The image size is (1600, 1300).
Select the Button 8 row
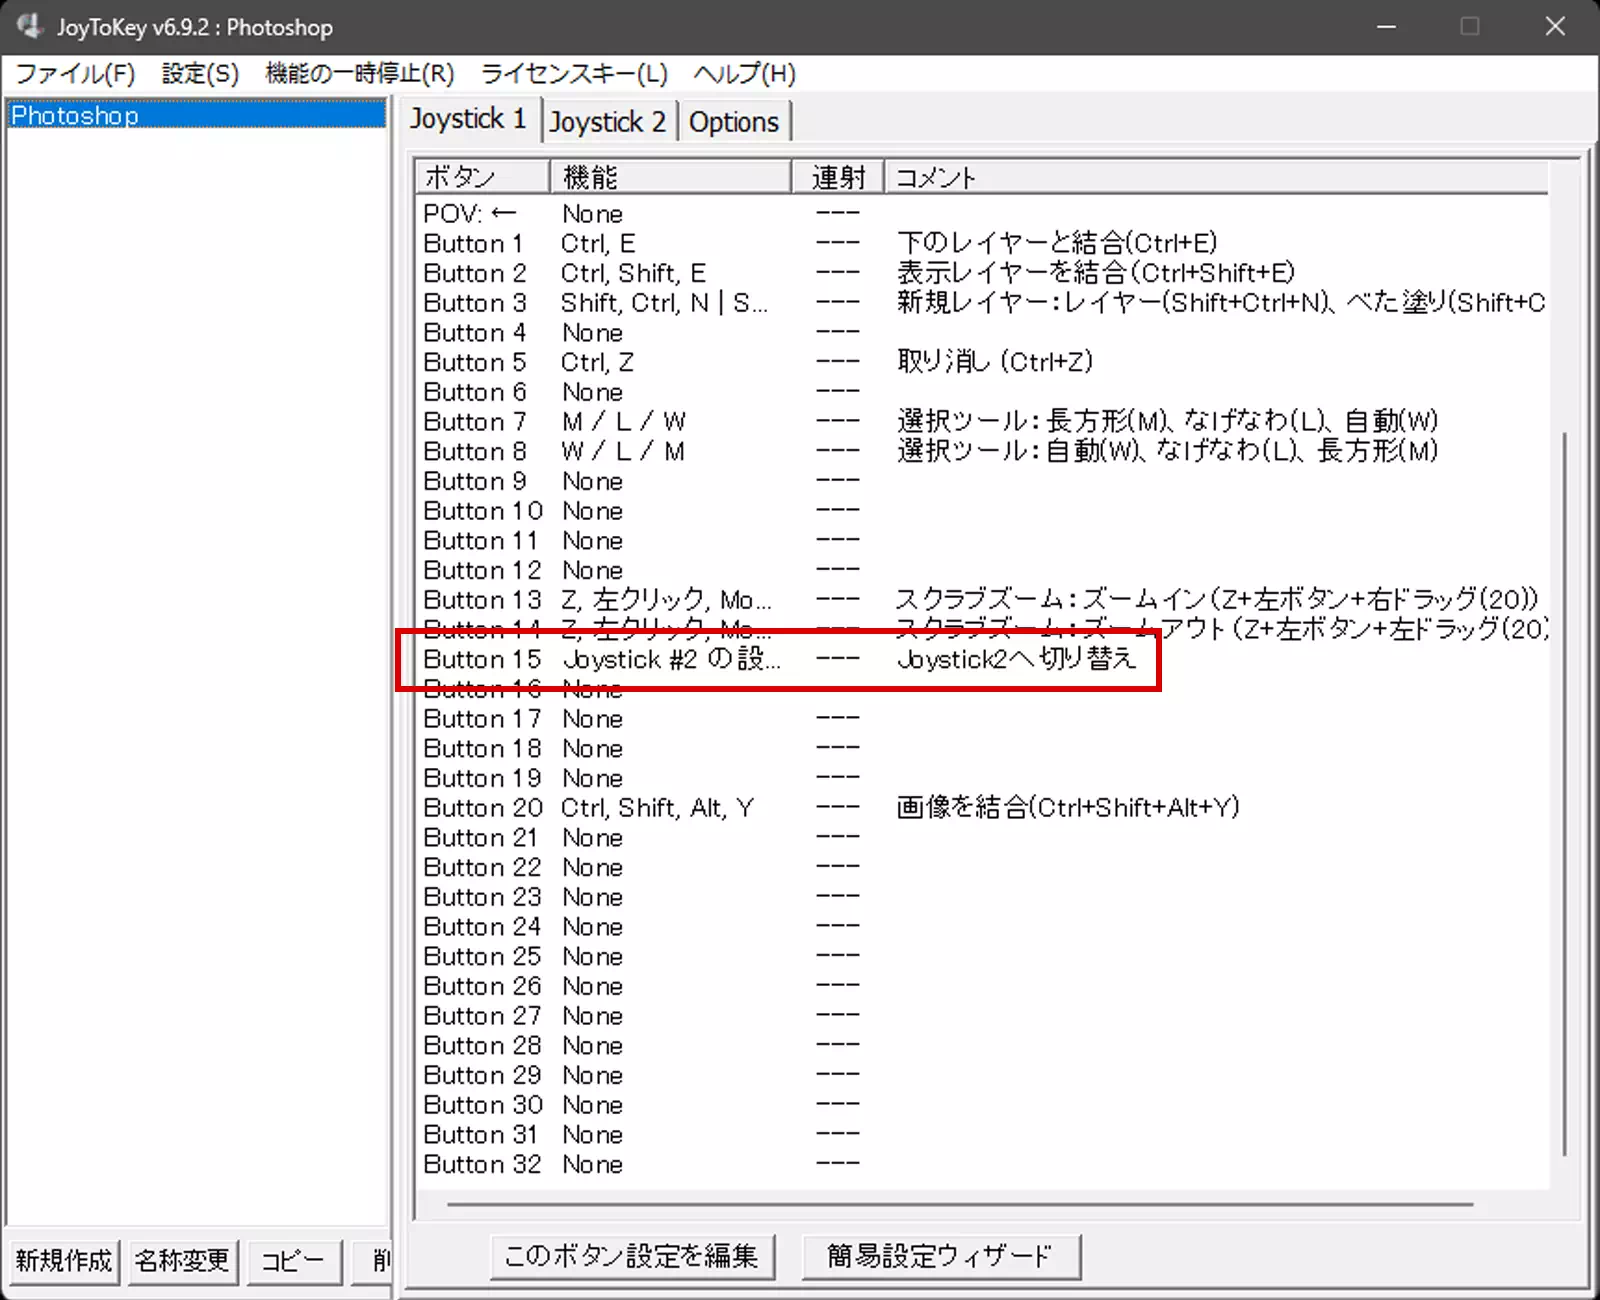coord(983,452)
